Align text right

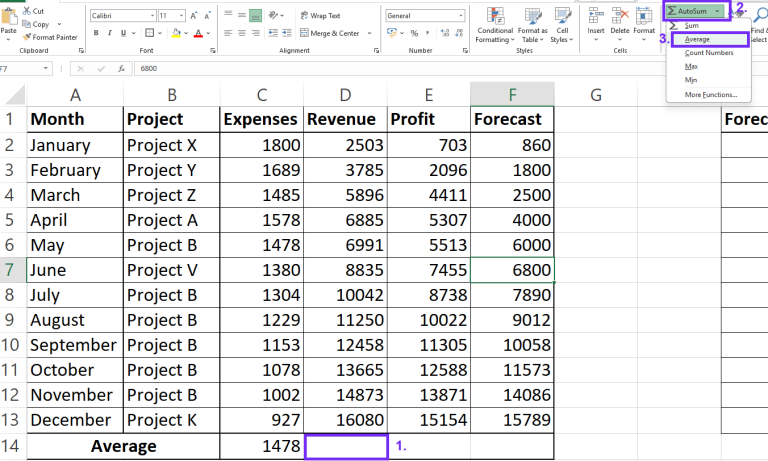255,33
